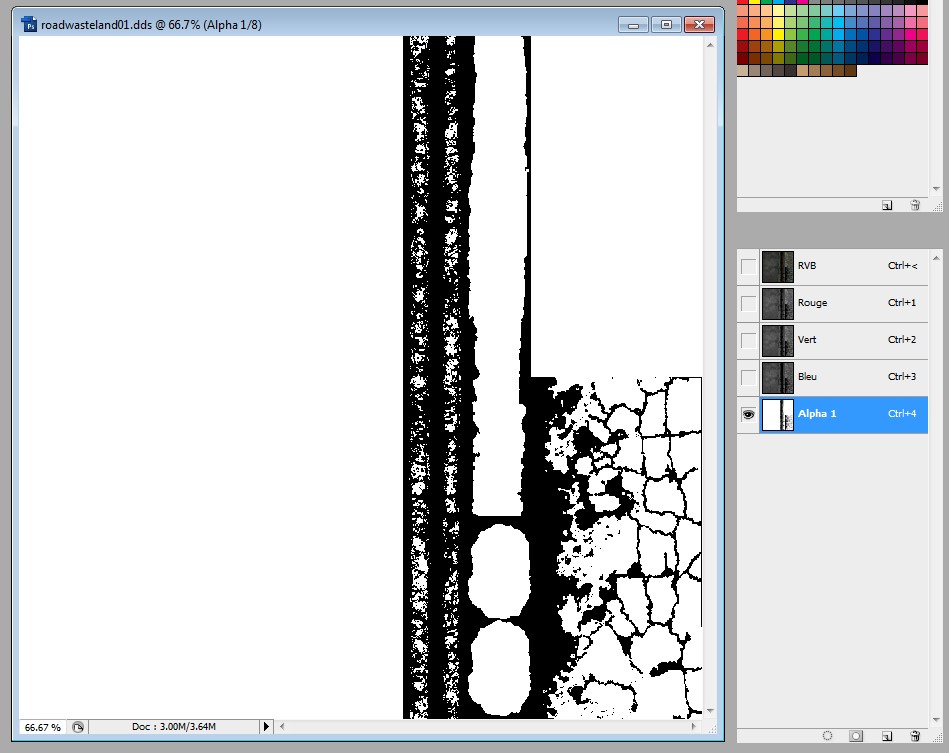This screenshot has width=949, height=753.
Task: Save selection as channel button
Action: [x=856, y=735]
